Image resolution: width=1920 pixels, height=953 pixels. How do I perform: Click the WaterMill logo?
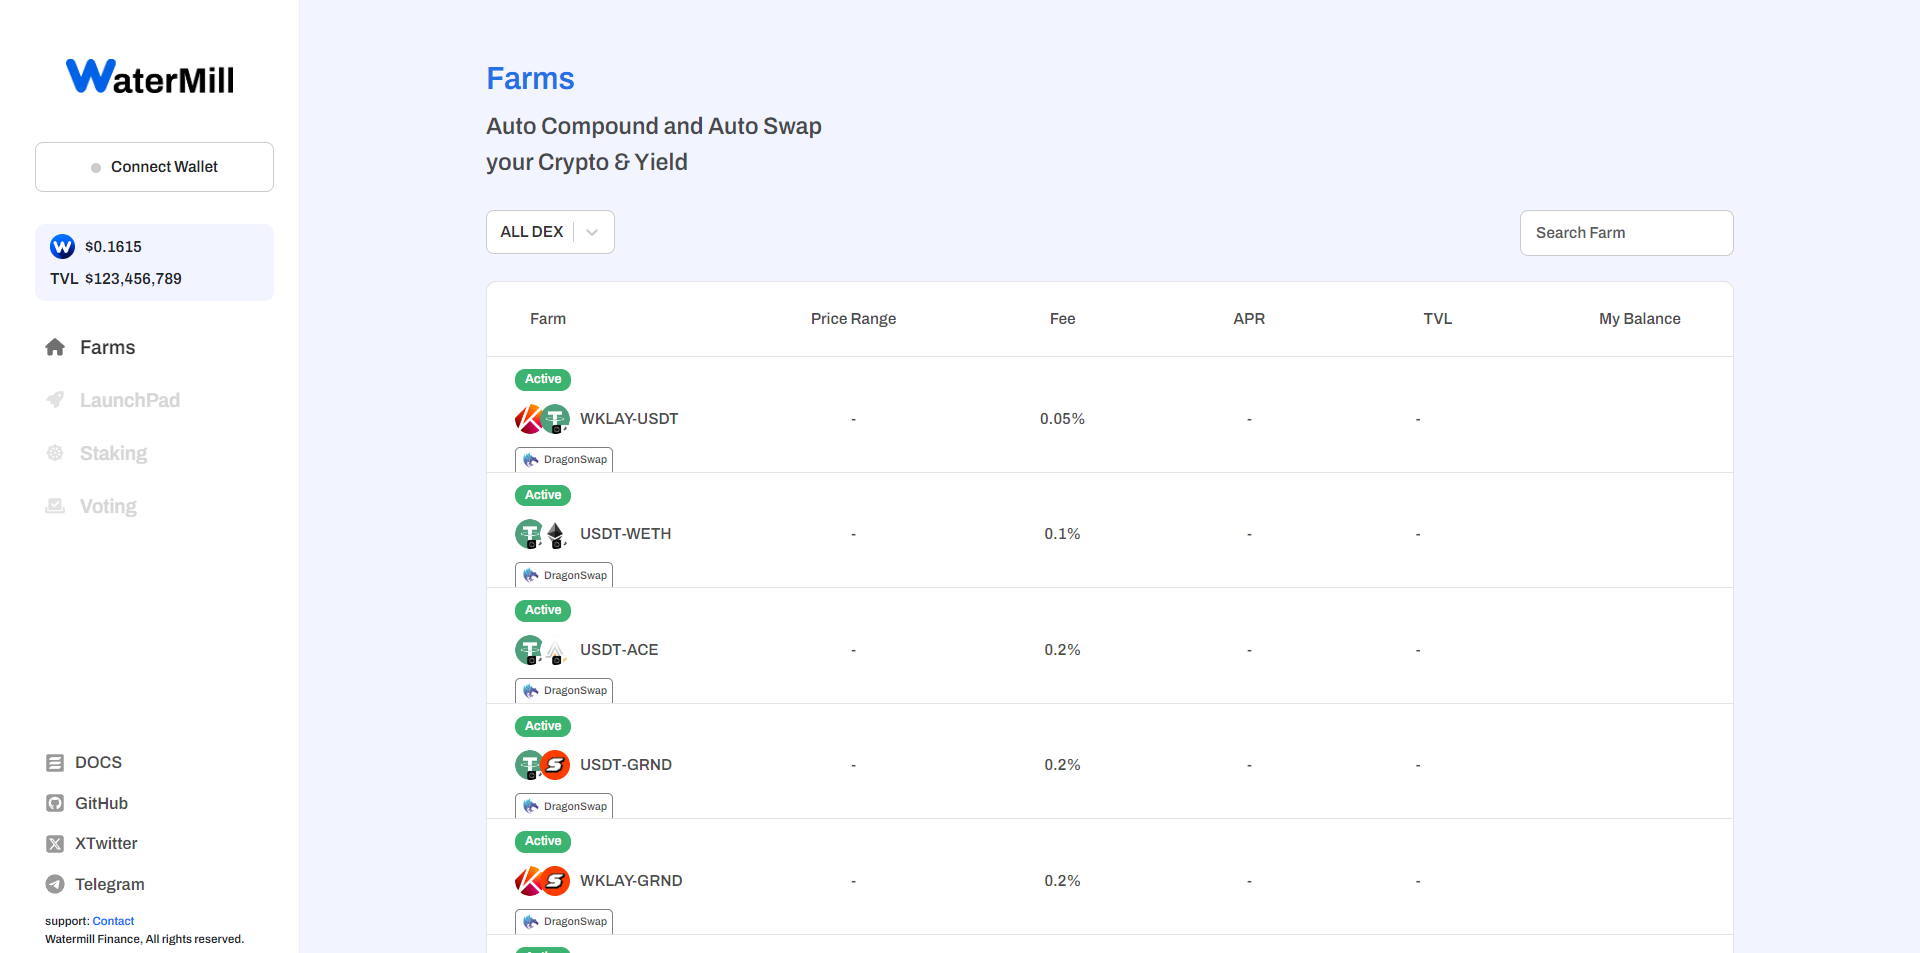tap(150, 77)
